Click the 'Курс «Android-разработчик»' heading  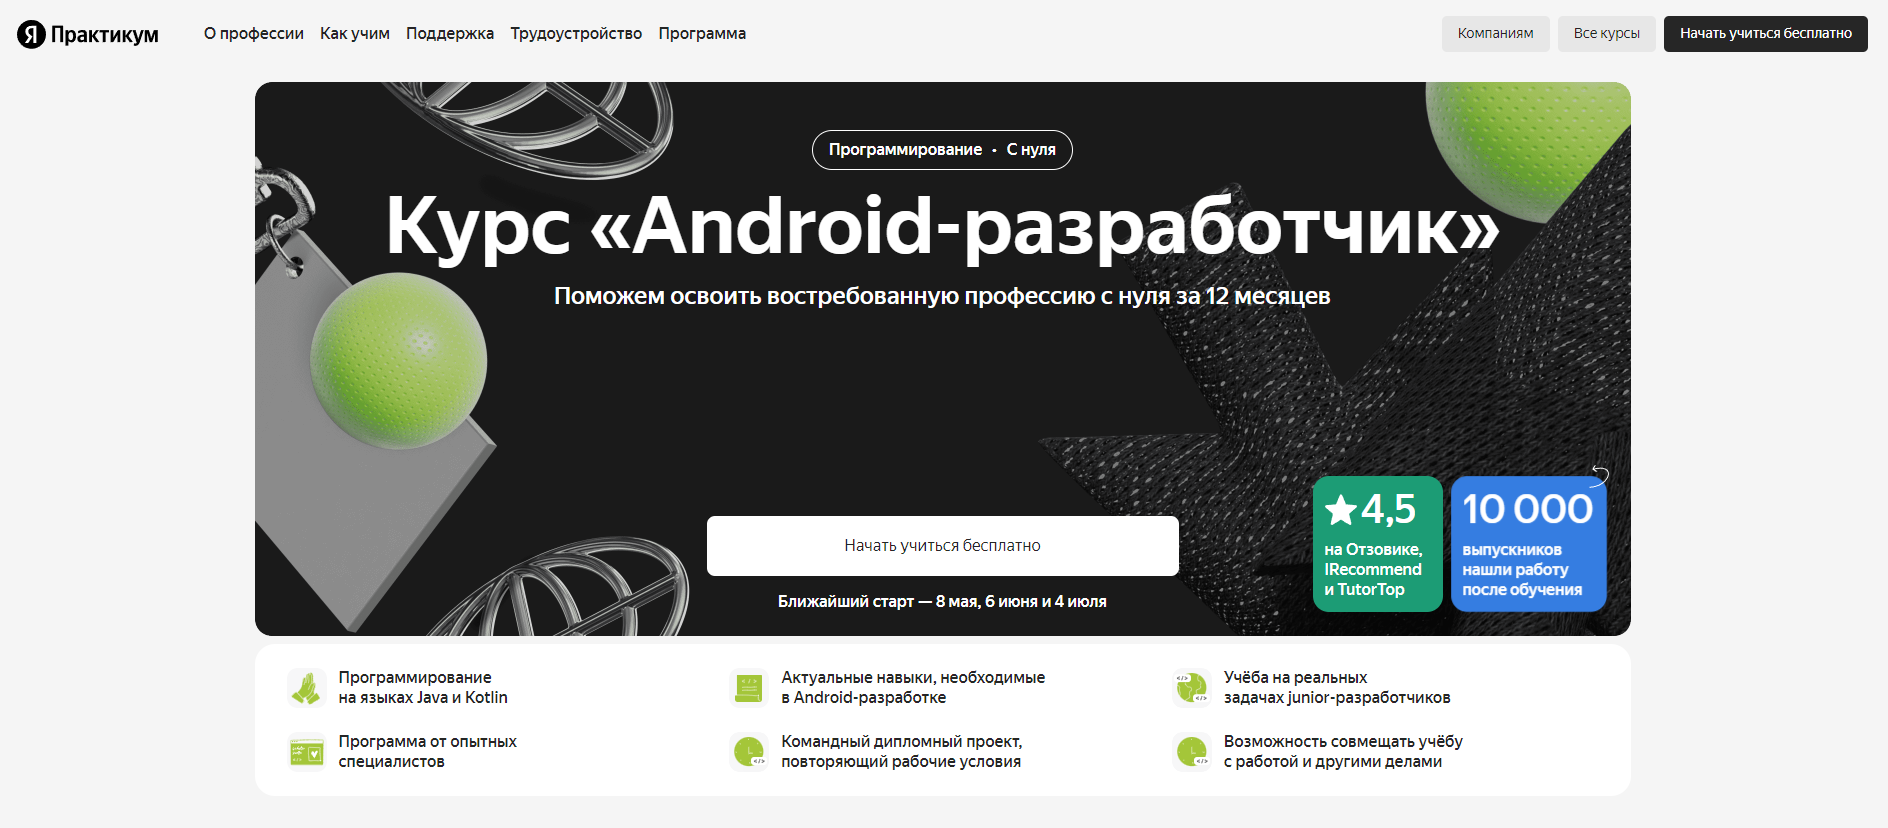pyautogui.click(x=943, y=226)
